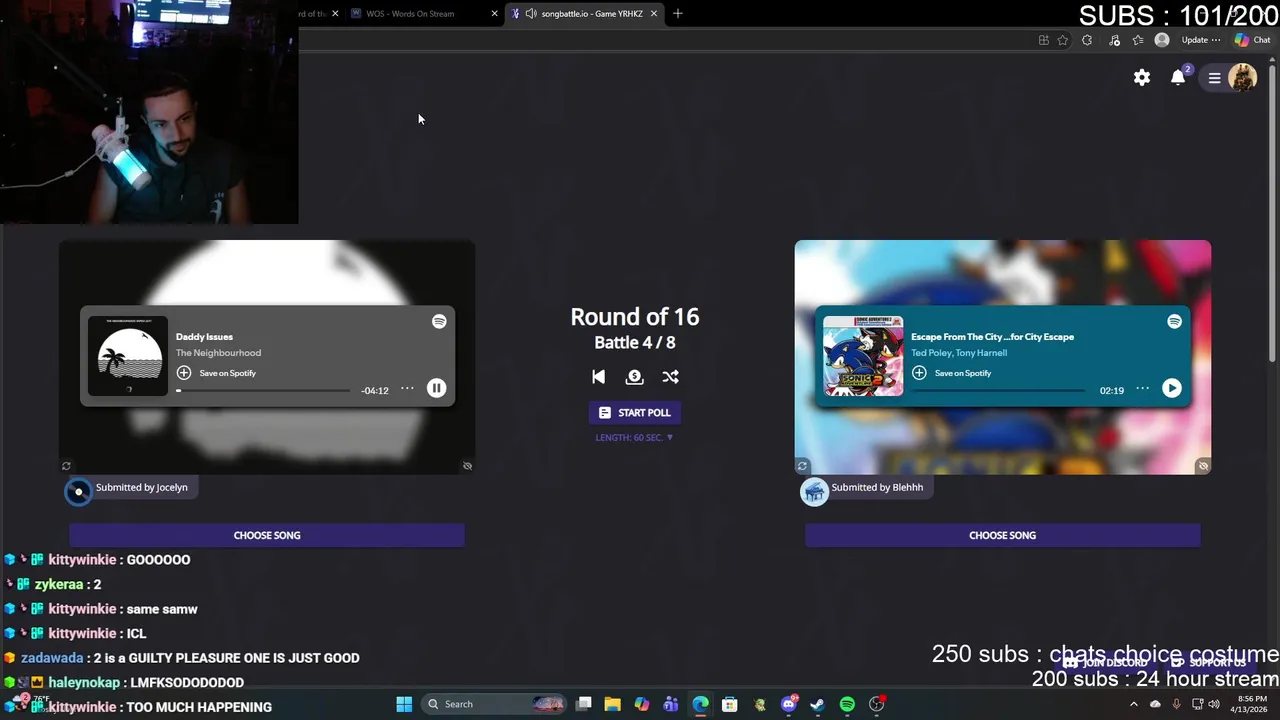
Task: Open the hamburger menu beside the avatar
Action: click(1214, 77)
